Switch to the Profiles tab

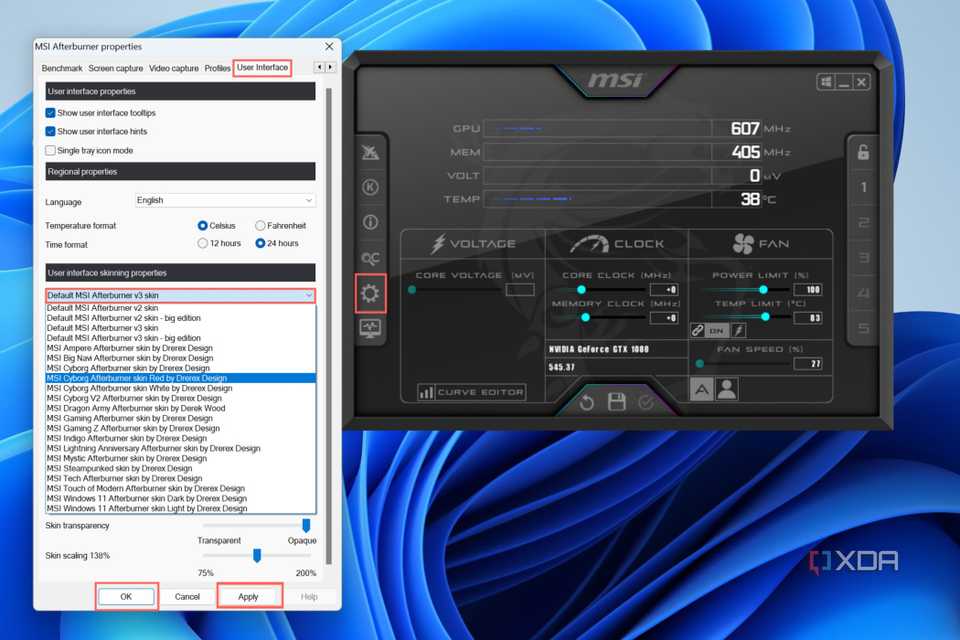(x=217, y=68)
